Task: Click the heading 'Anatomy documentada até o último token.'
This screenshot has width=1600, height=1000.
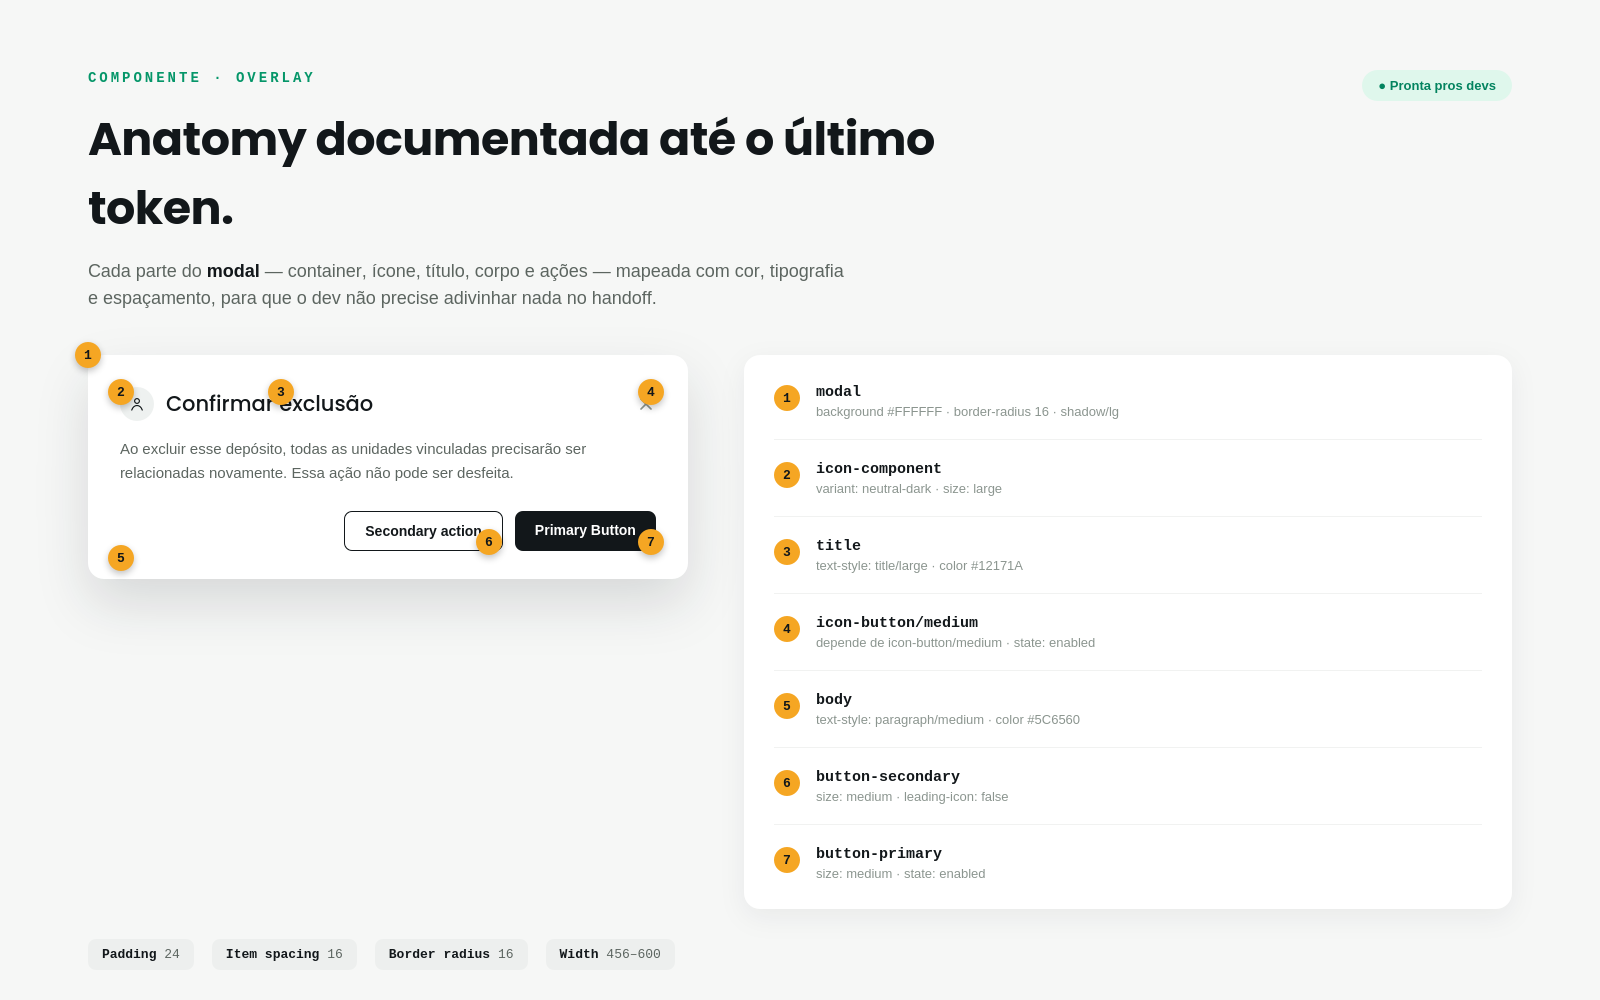Action: point(511,173)
